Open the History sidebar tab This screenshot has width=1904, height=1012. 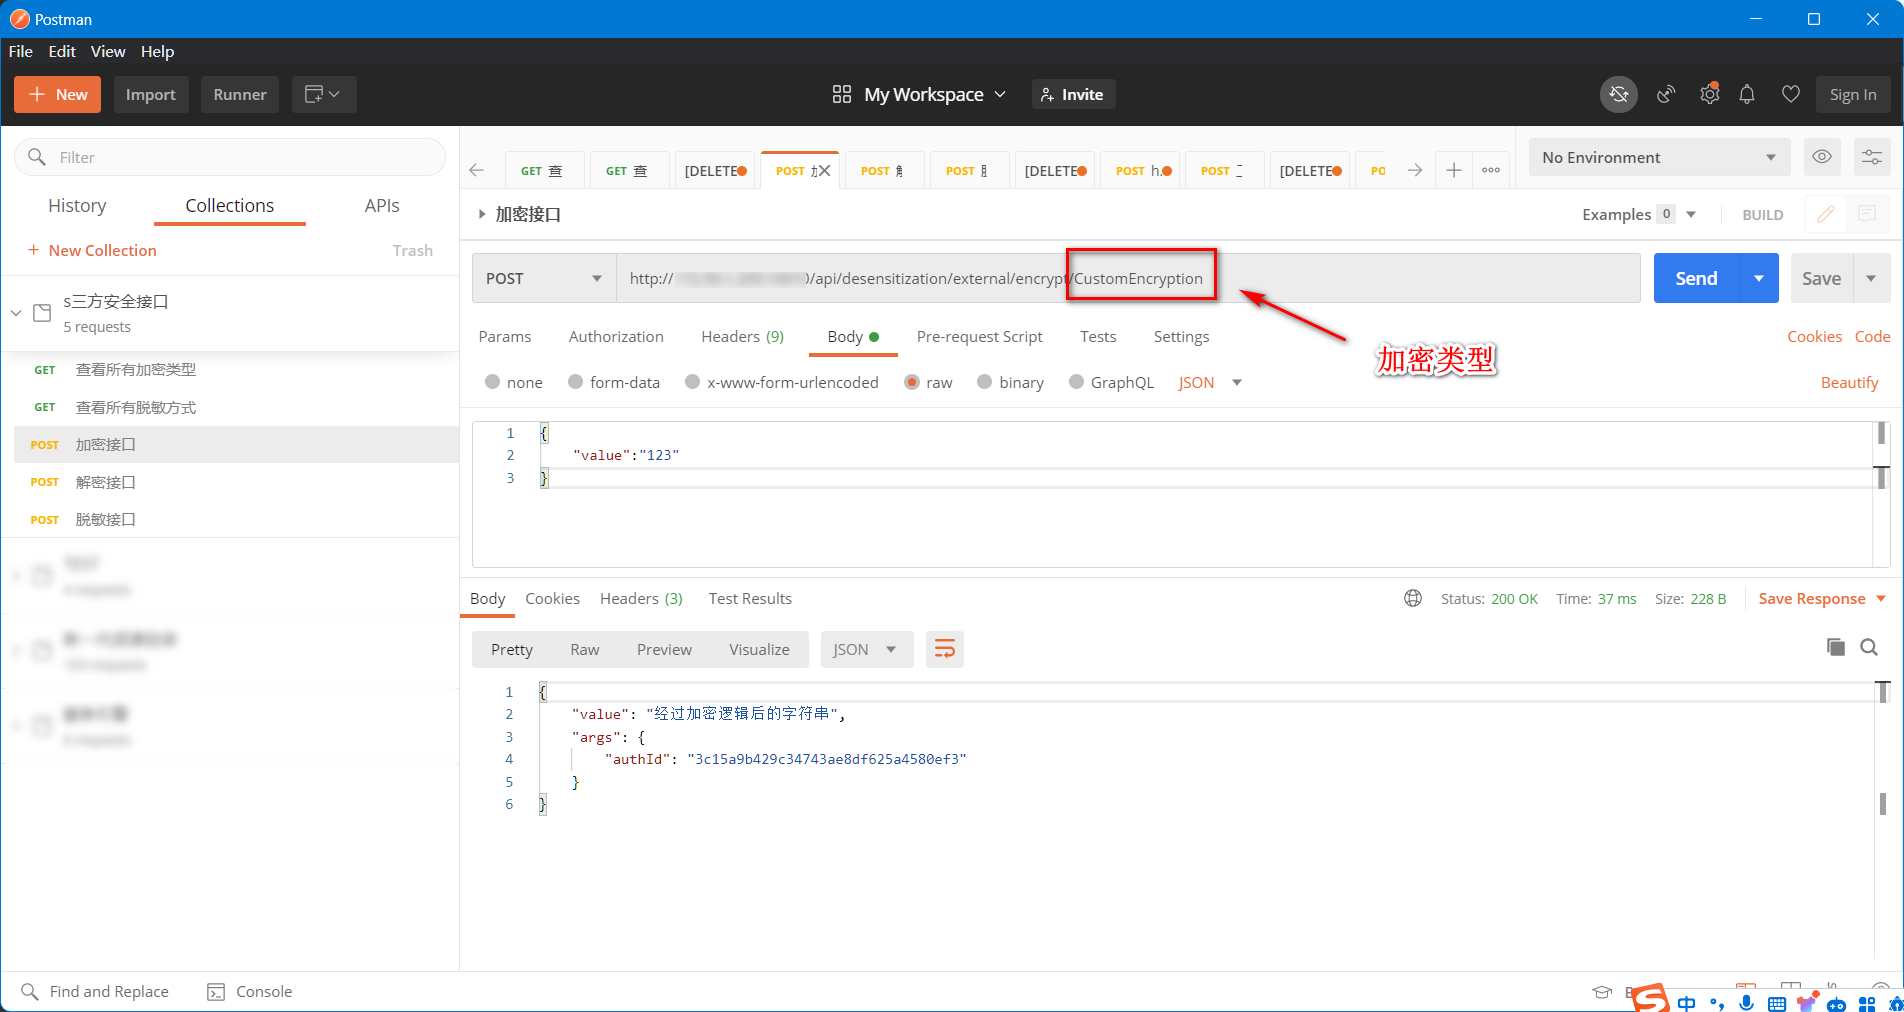click(77, 206)
